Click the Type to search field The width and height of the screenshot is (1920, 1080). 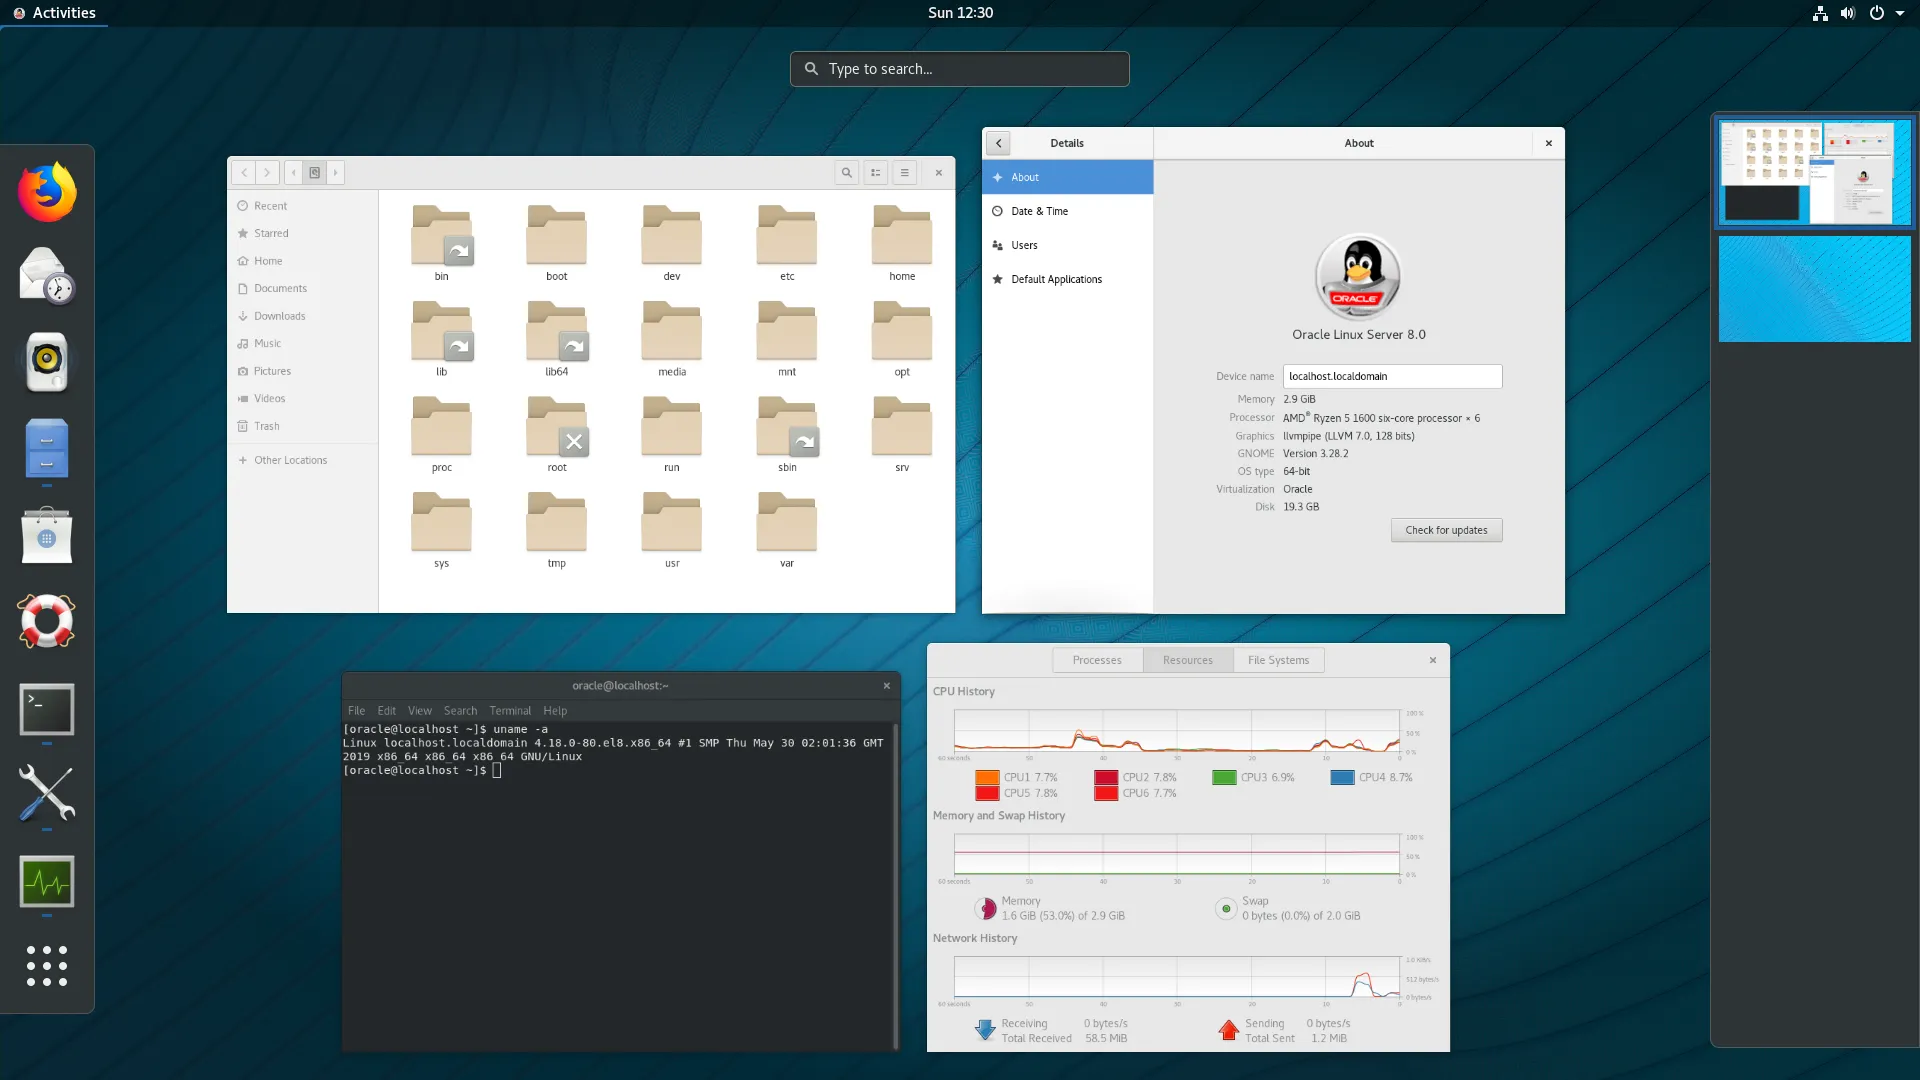(960, 69)
